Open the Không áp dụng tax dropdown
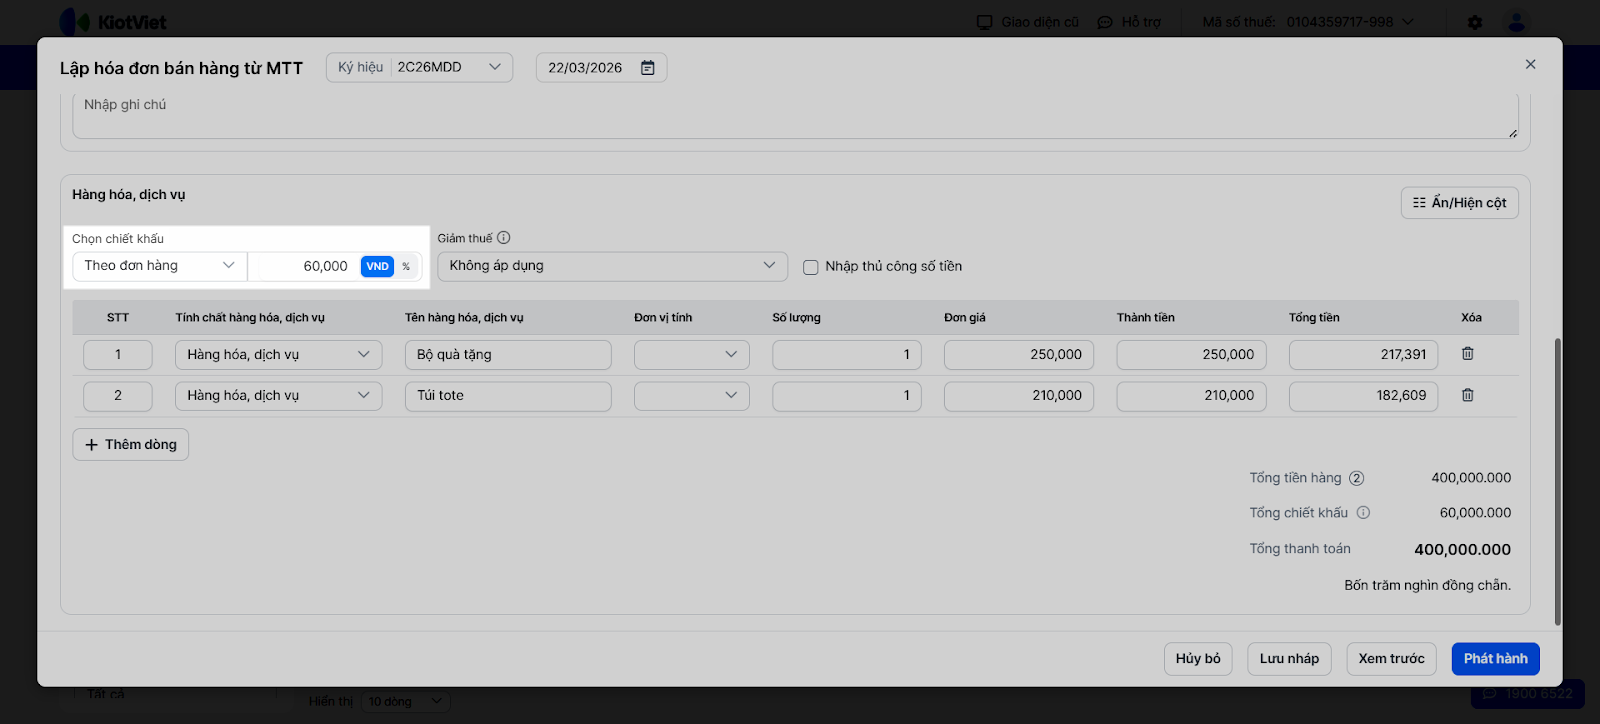 click(x=612, y=266)
